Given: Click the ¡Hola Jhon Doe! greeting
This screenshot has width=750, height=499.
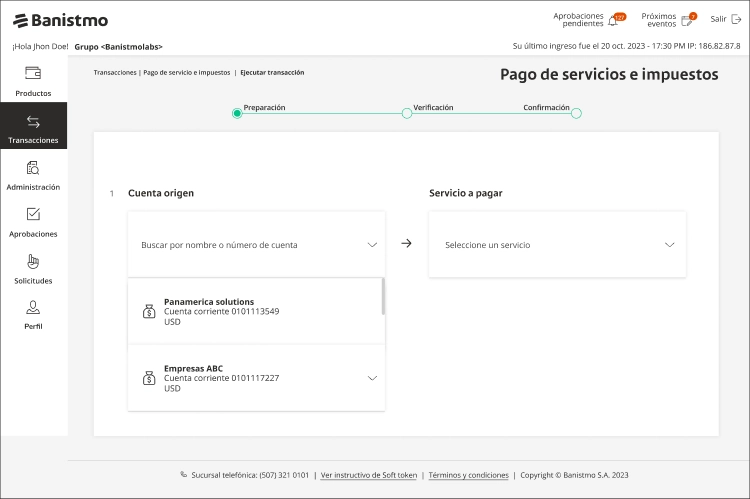Looking at the screenshot, I should tap(40, 46).
